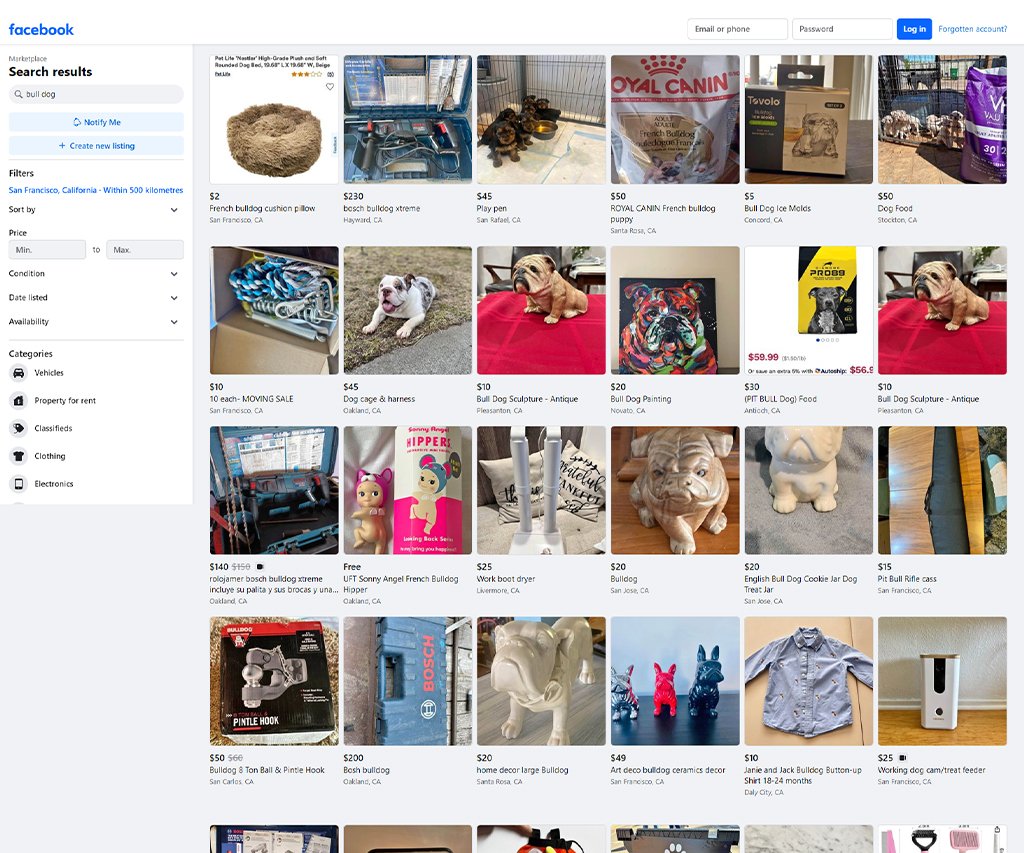Click the Log in button

click(914, 29)
